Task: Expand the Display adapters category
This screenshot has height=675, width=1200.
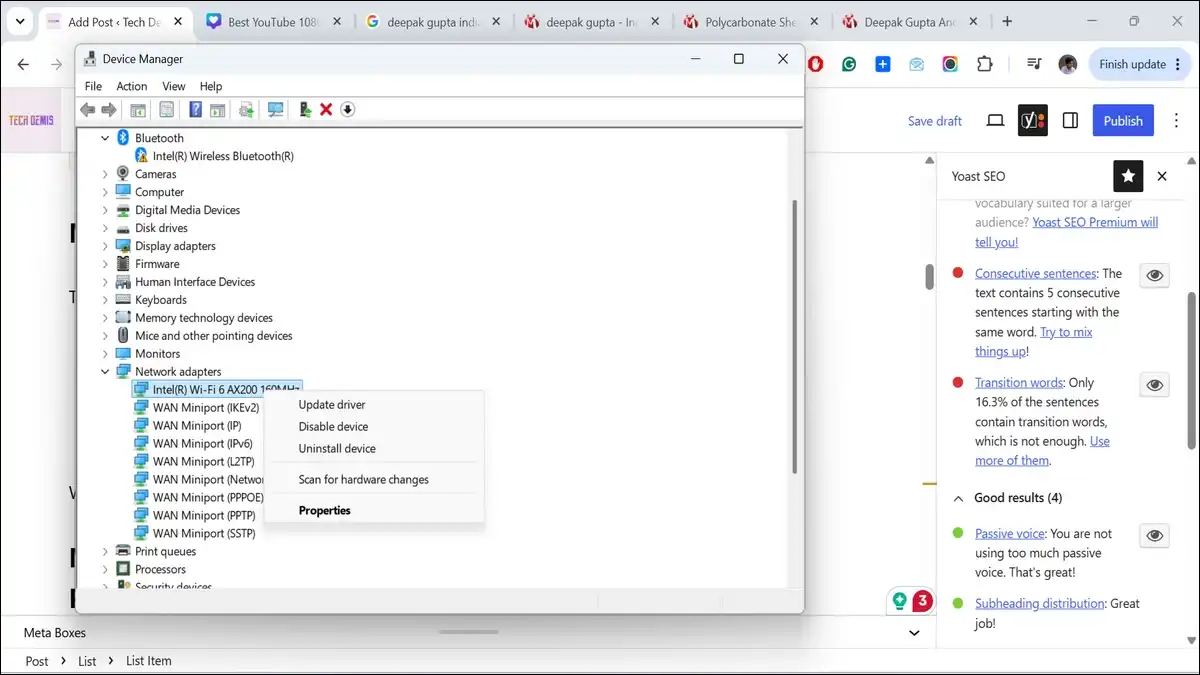Action: tap(105, 246)
